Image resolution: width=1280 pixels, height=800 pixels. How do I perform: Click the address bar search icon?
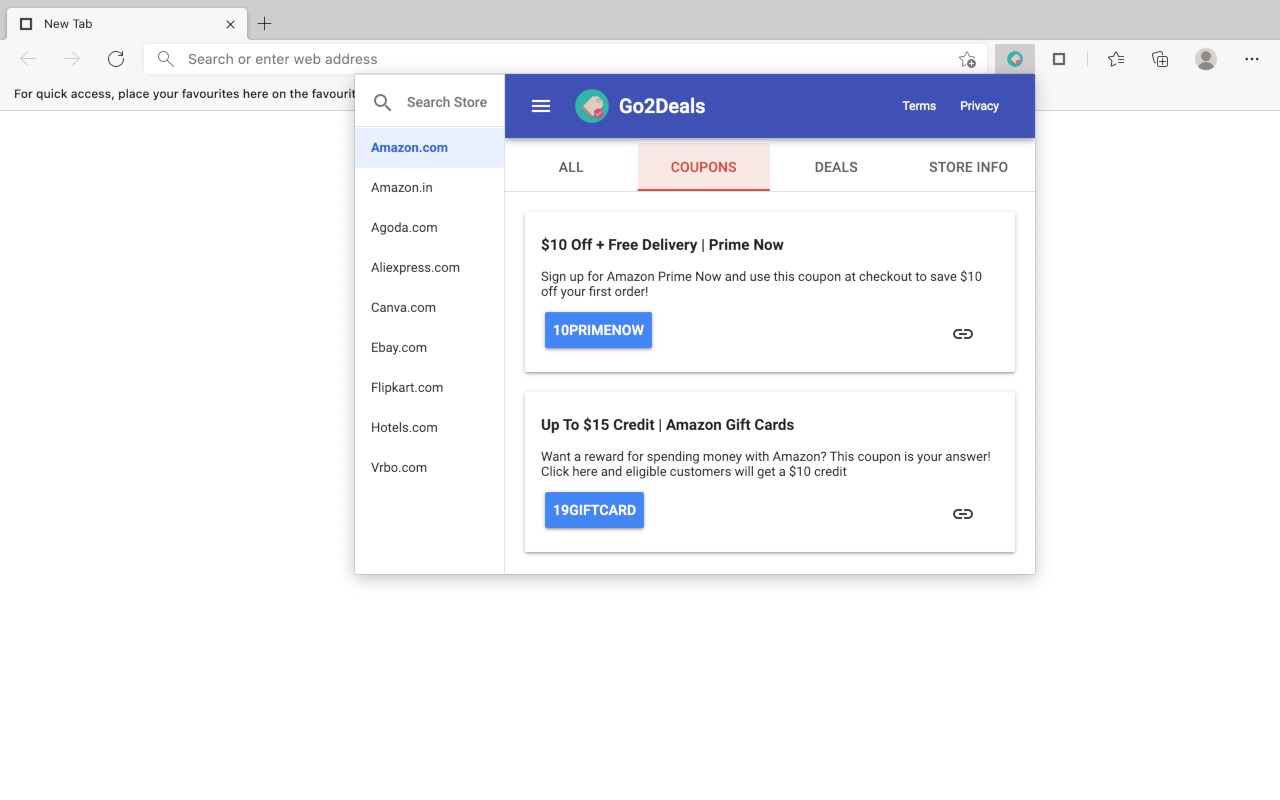point(166,59)
